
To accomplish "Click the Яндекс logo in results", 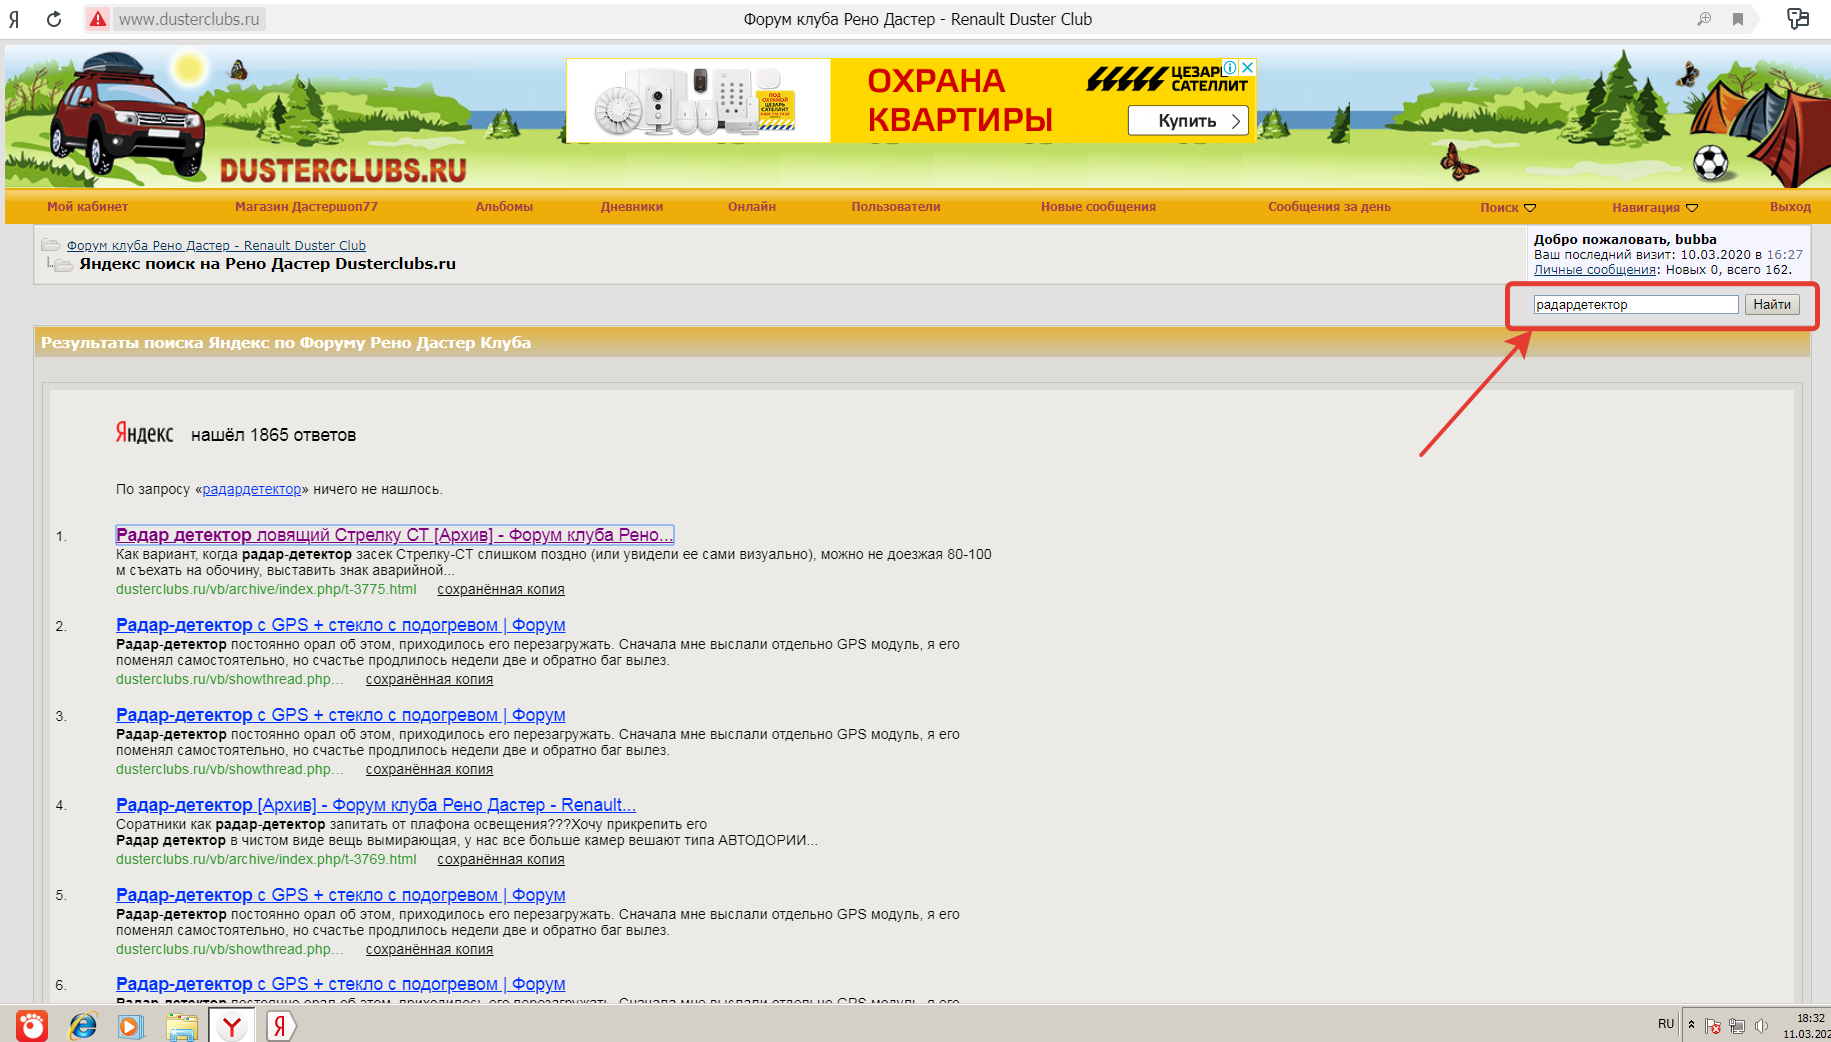I will point(144,433).
